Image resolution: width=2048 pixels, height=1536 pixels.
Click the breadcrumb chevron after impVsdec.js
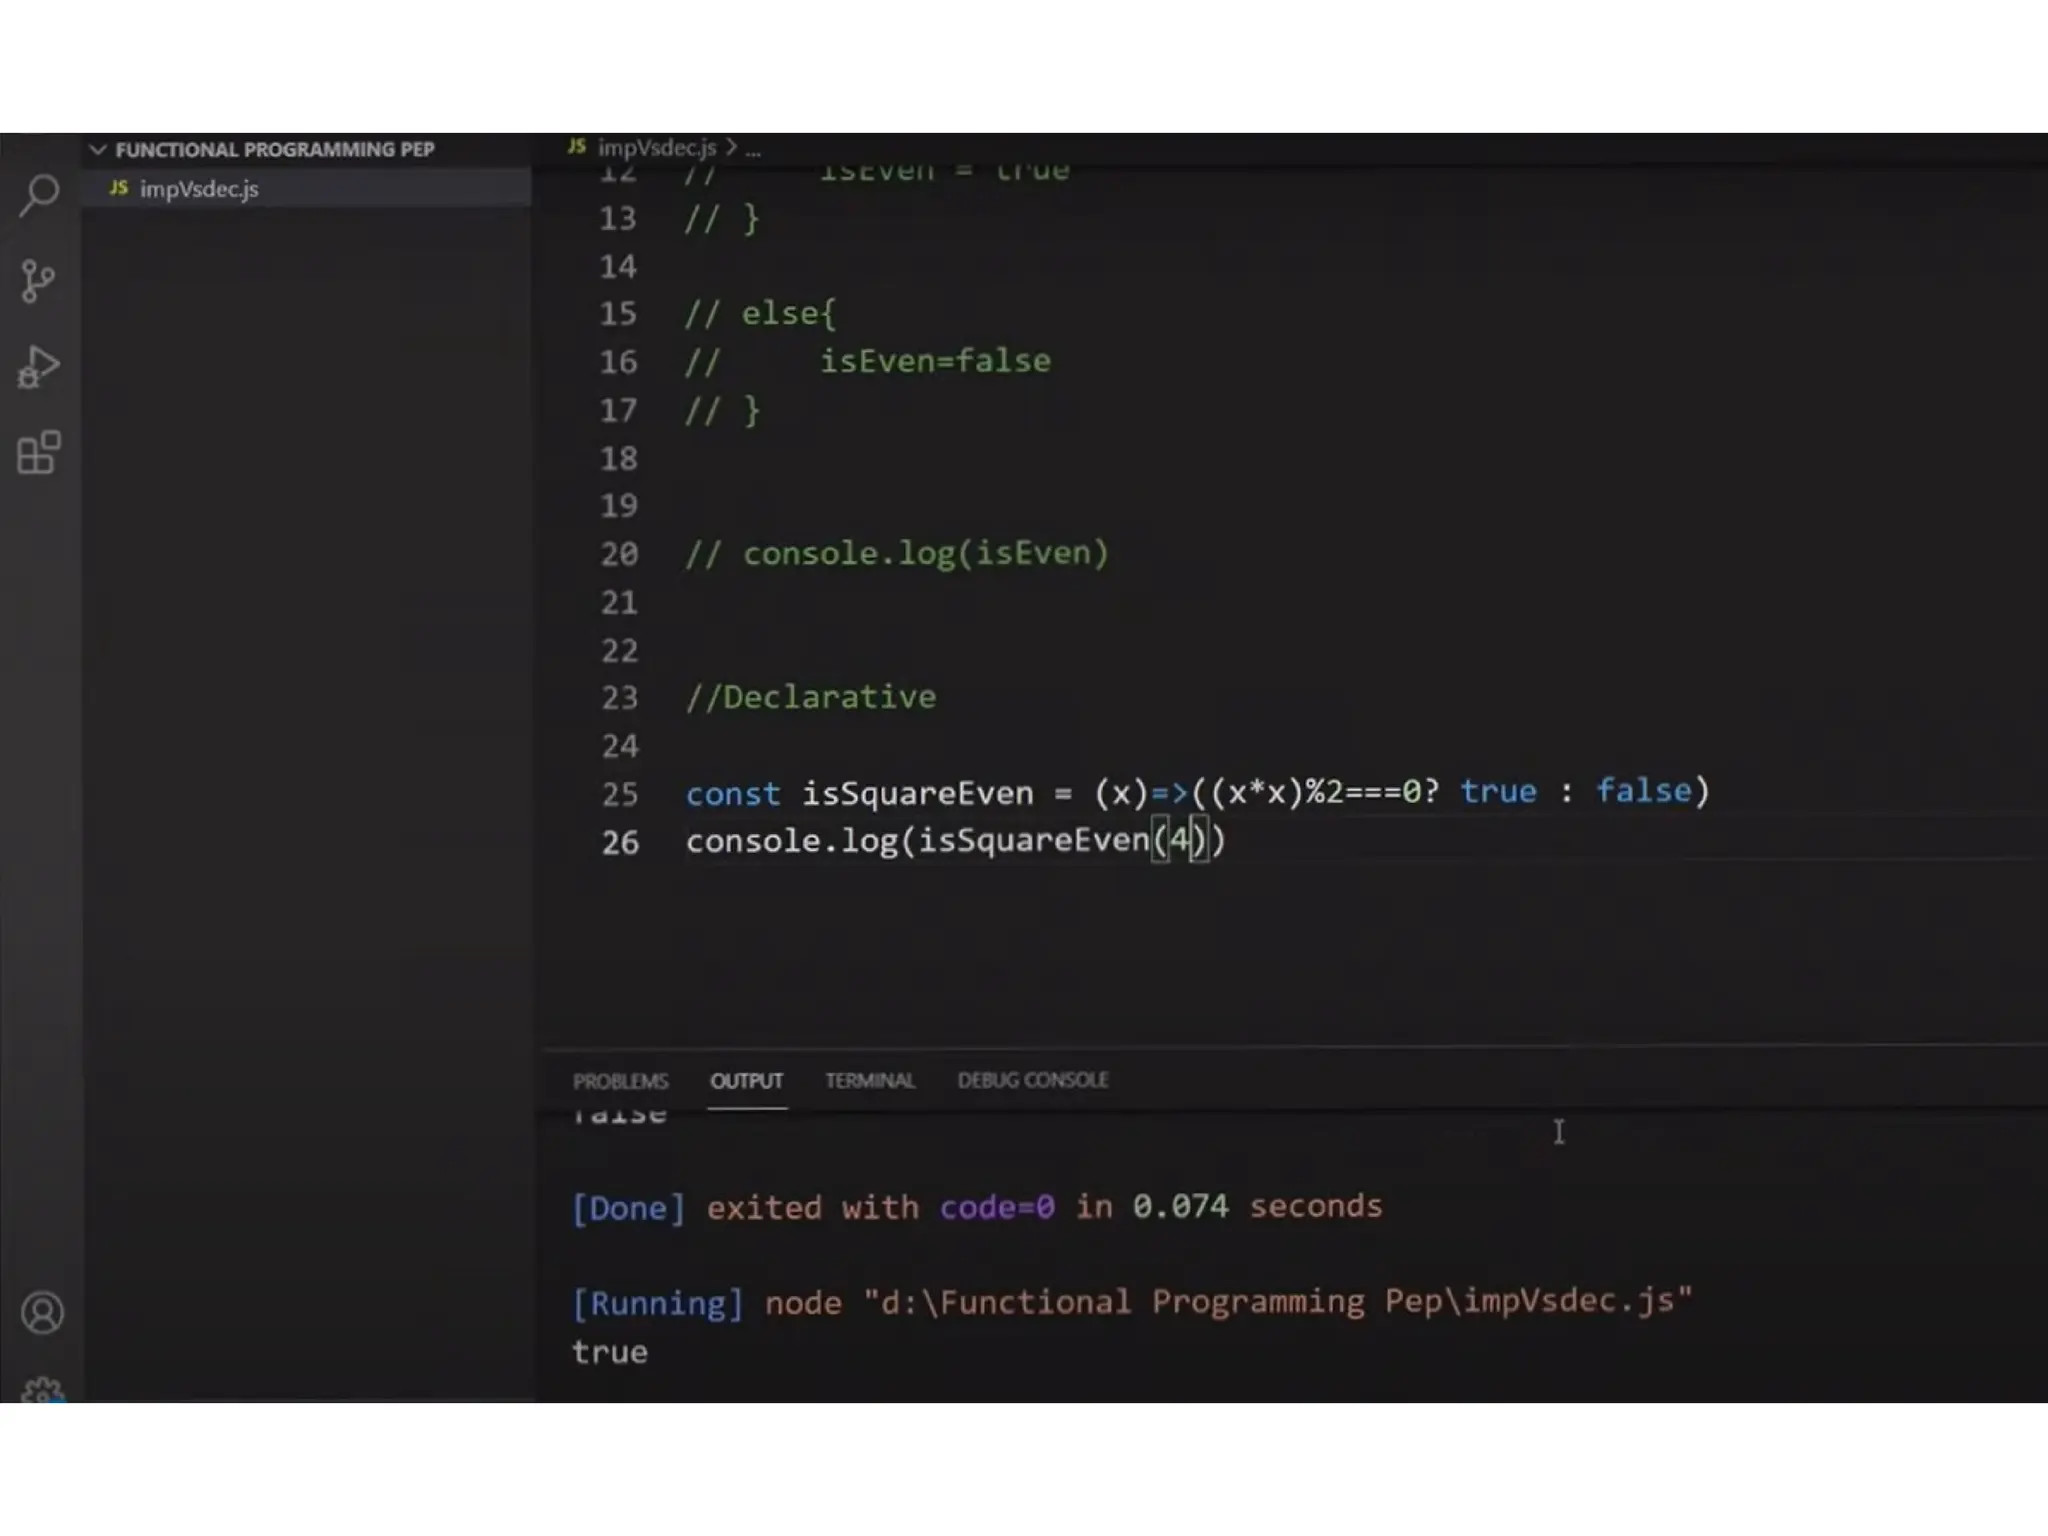click(732, 148)
